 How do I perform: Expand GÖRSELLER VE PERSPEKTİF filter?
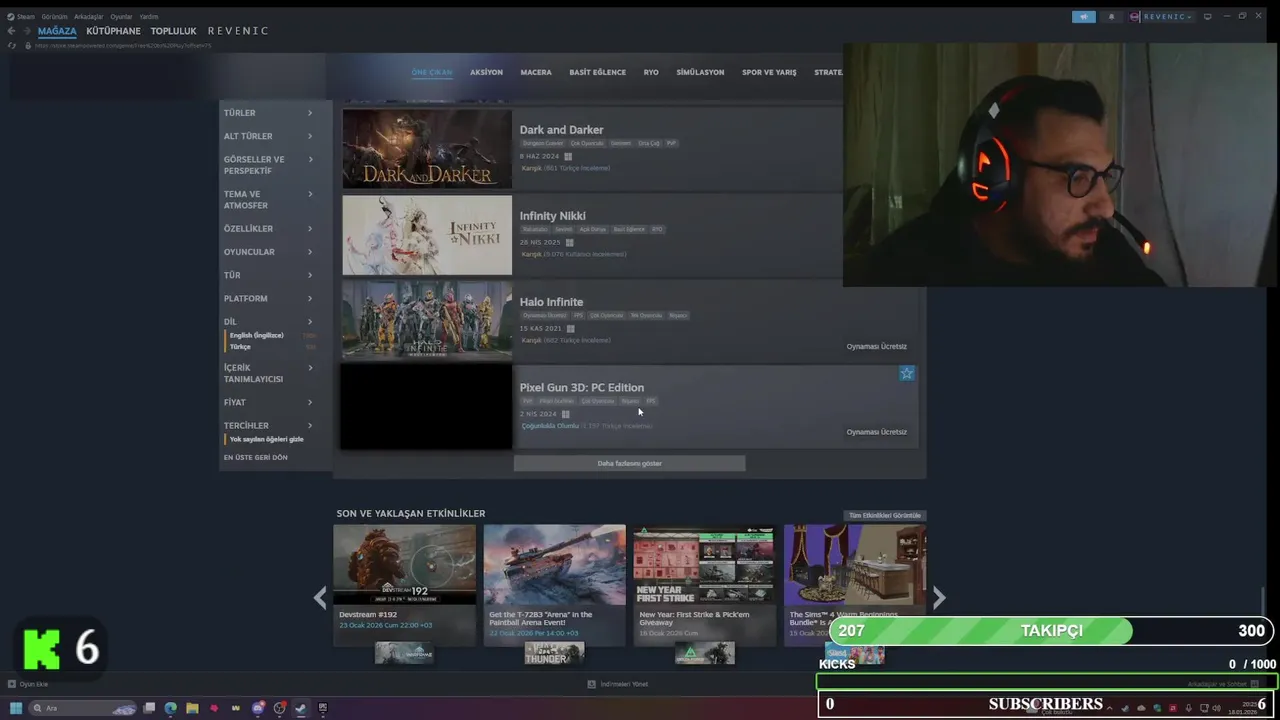click(268, 165)
